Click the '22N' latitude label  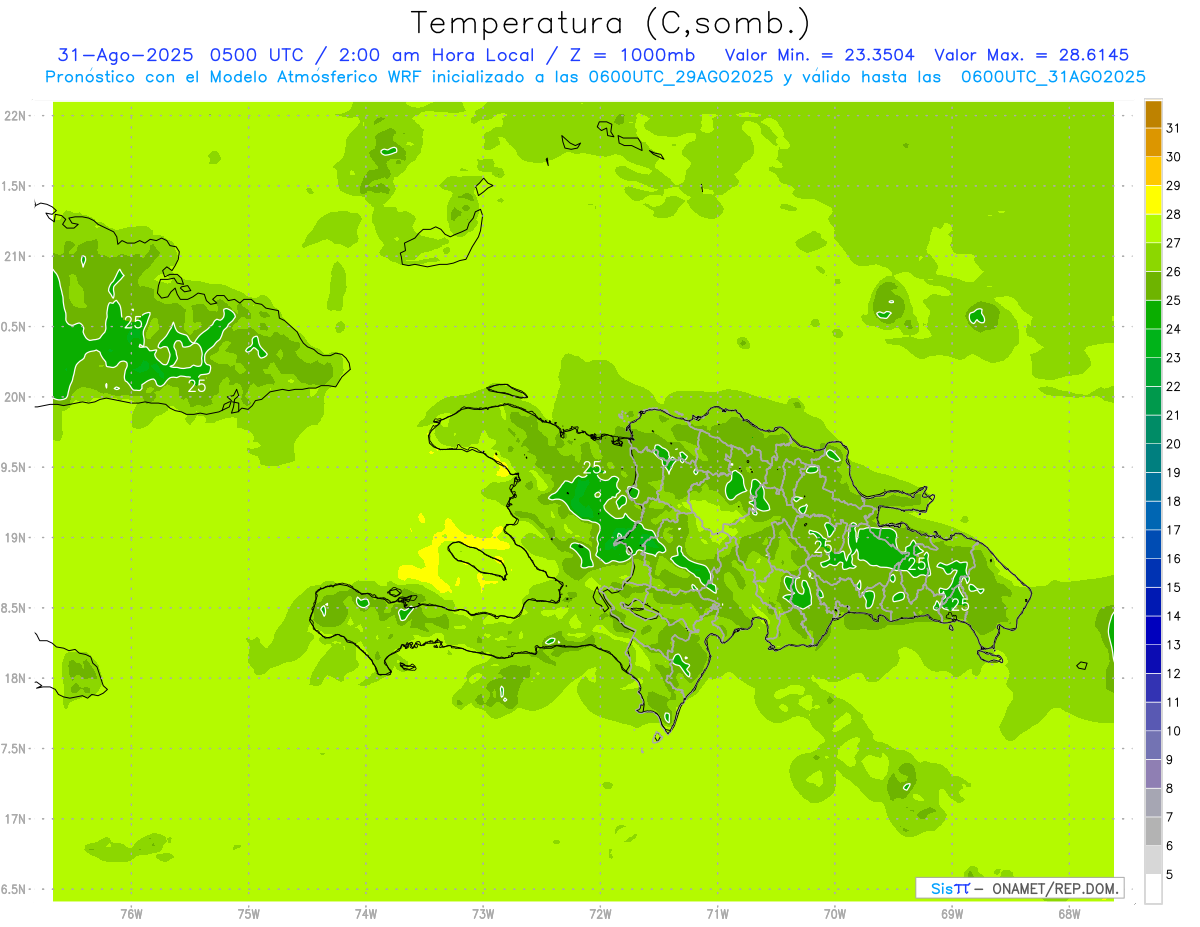[17, 116]
